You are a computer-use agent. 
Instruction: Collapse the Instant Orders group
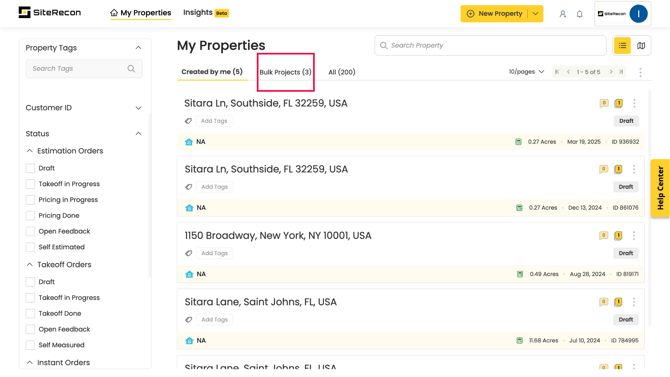pos(29,362)
